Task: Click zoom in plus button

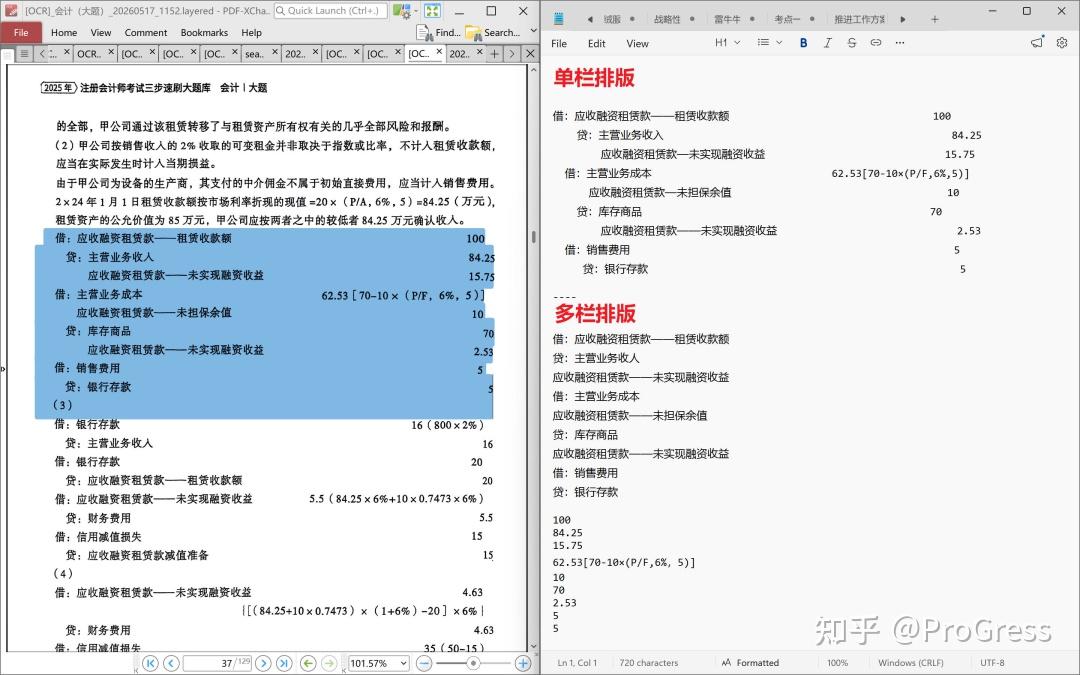Action: 523,663
